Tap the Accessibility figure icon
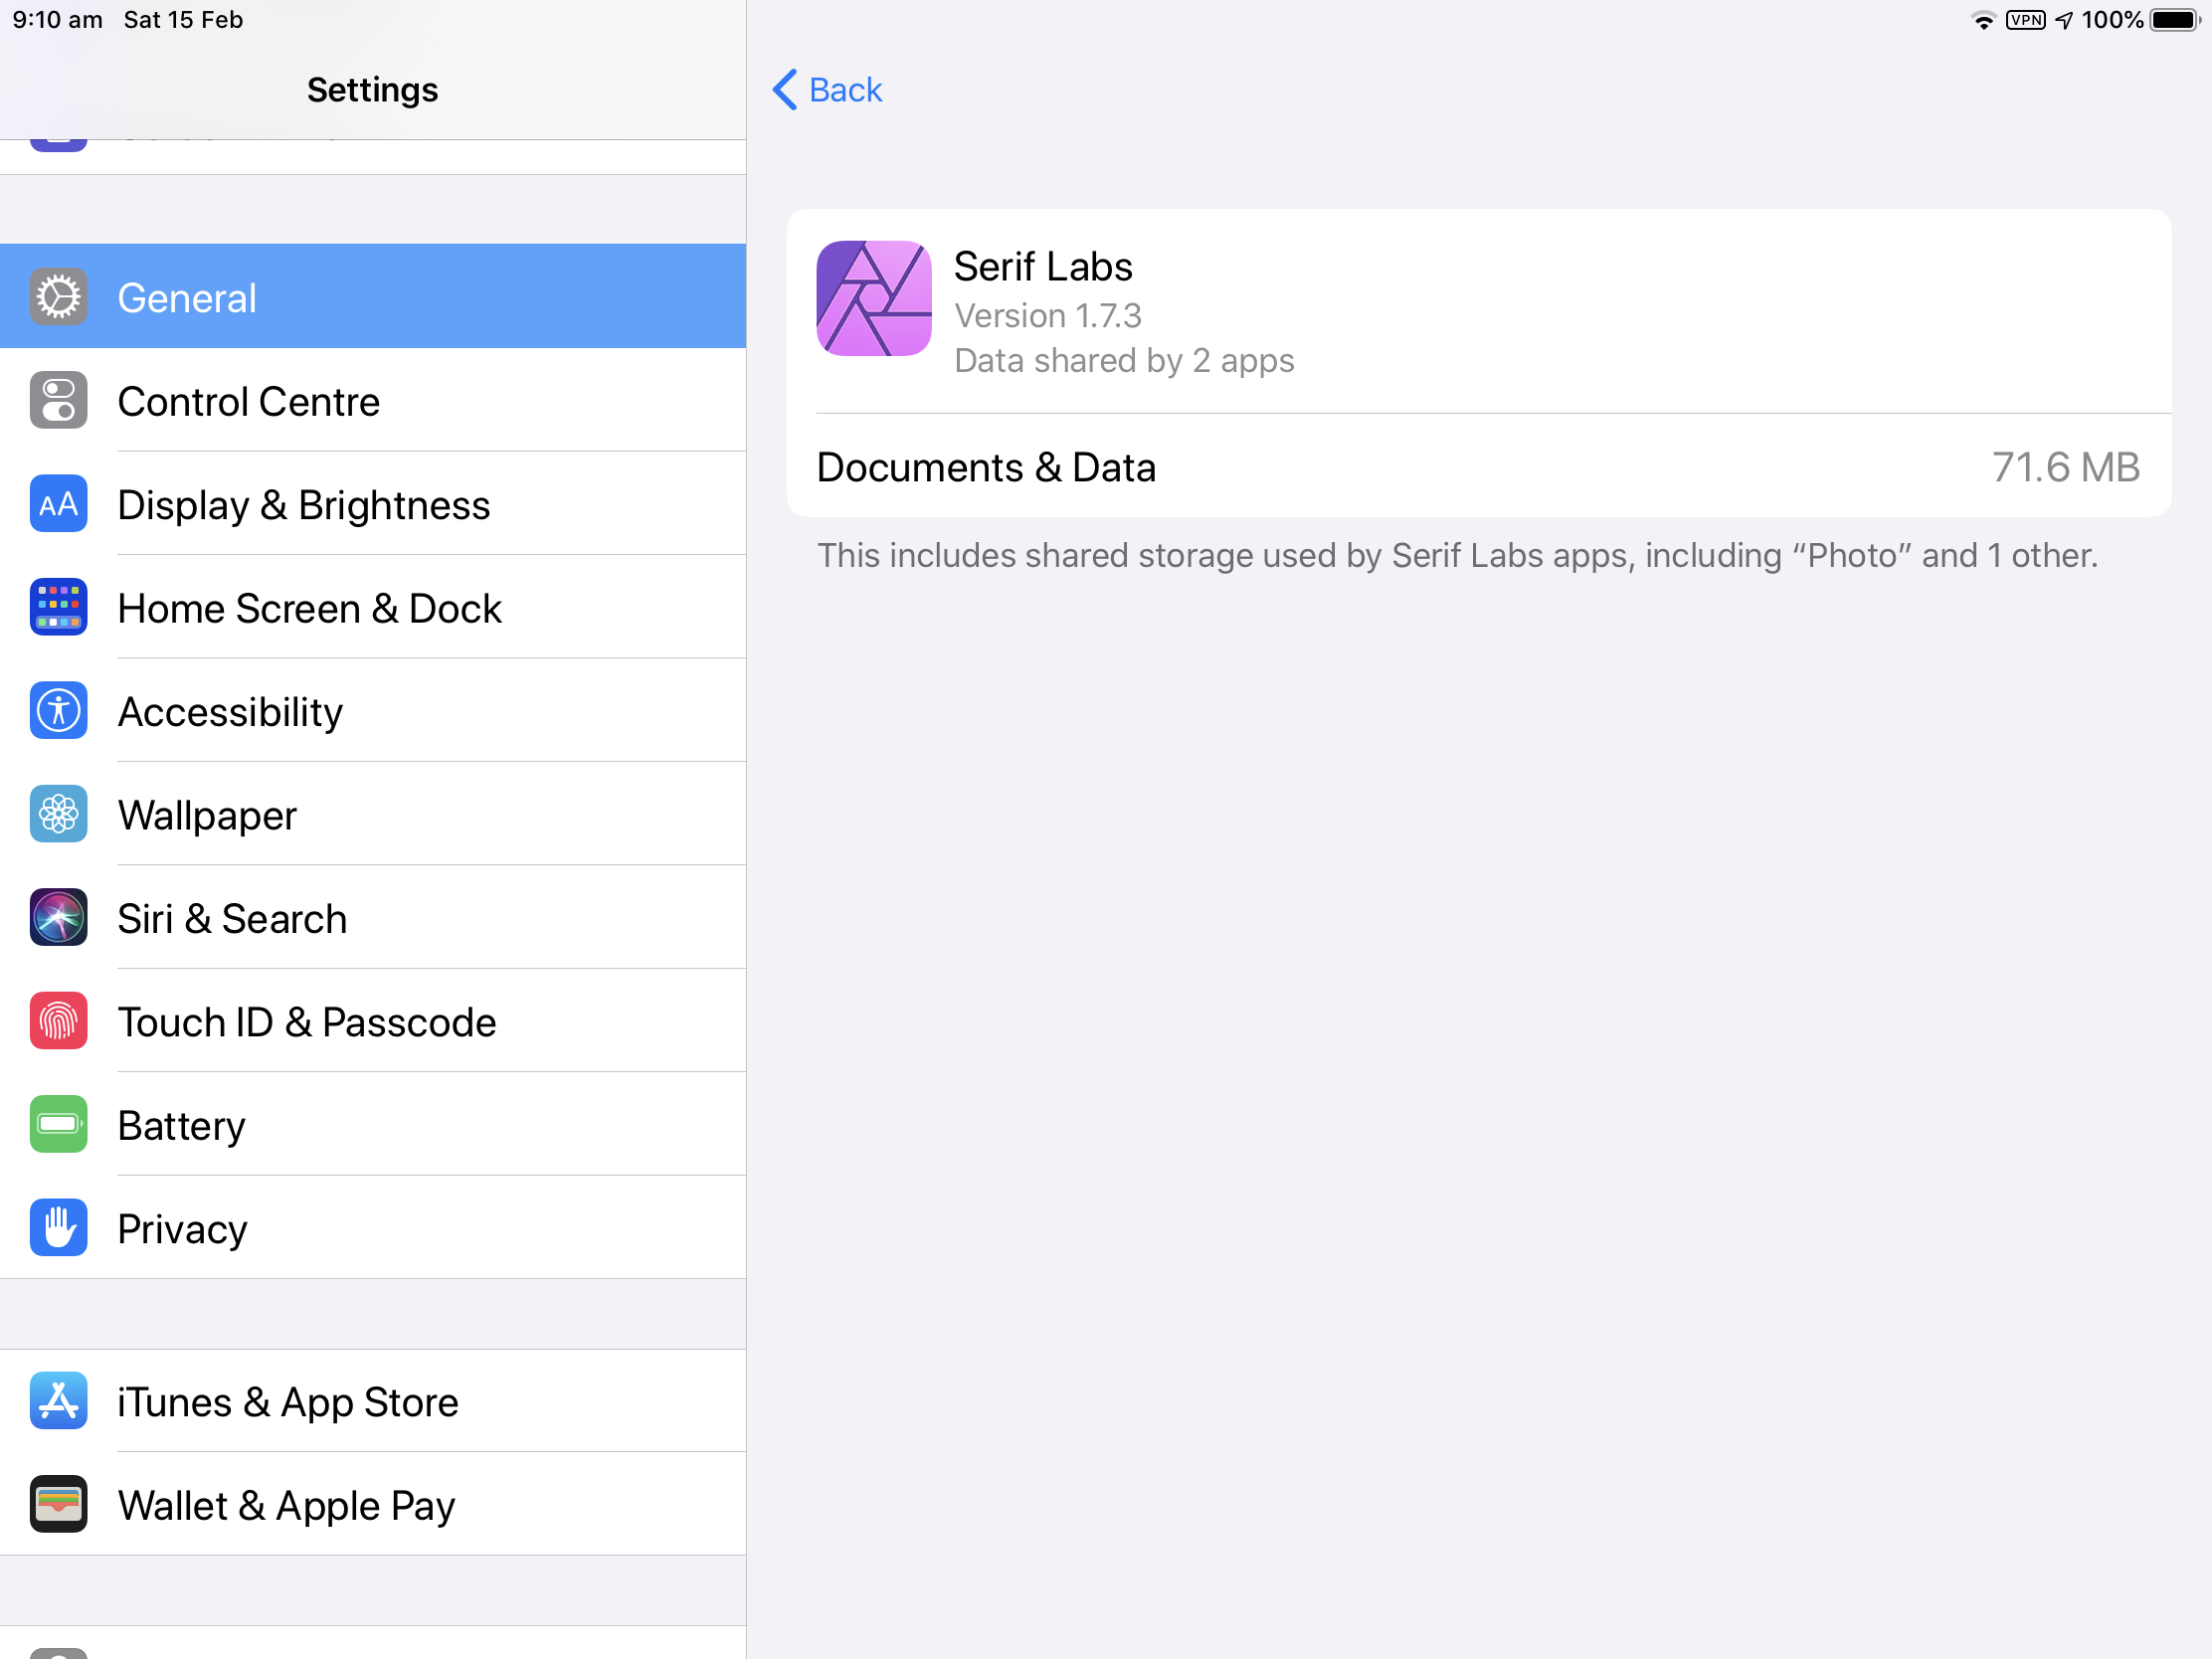 tap(58, 711)
